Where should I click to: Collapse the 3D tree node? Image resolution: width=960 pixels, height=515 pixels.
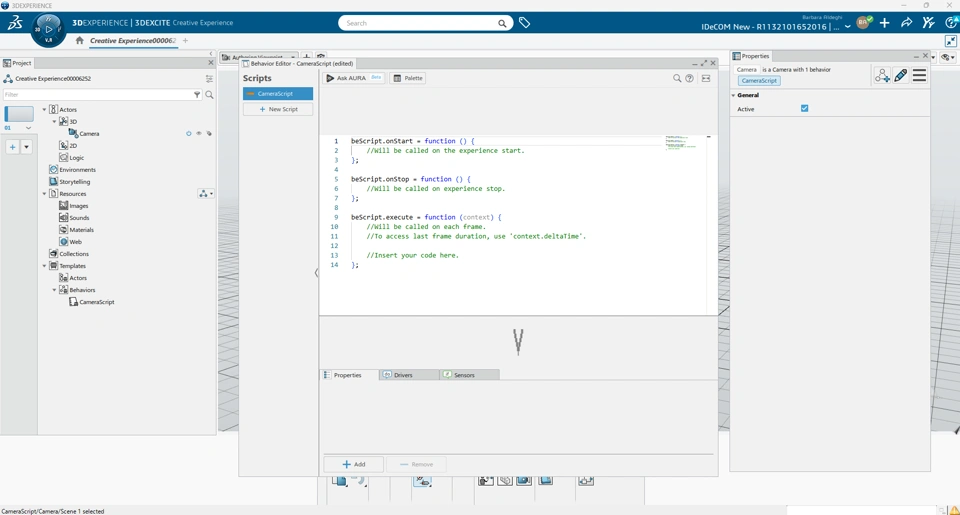tap(54, 121)
